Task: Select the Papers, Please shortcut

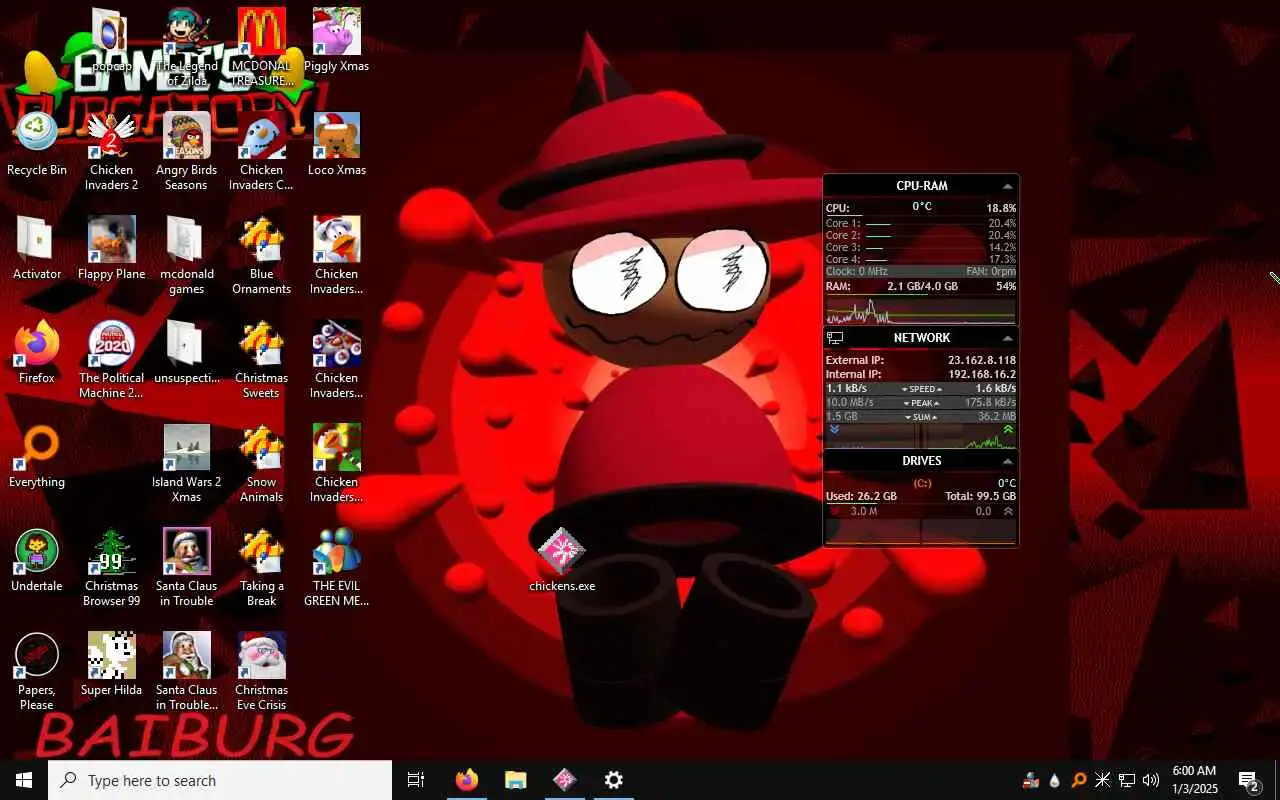Action: 37,671
